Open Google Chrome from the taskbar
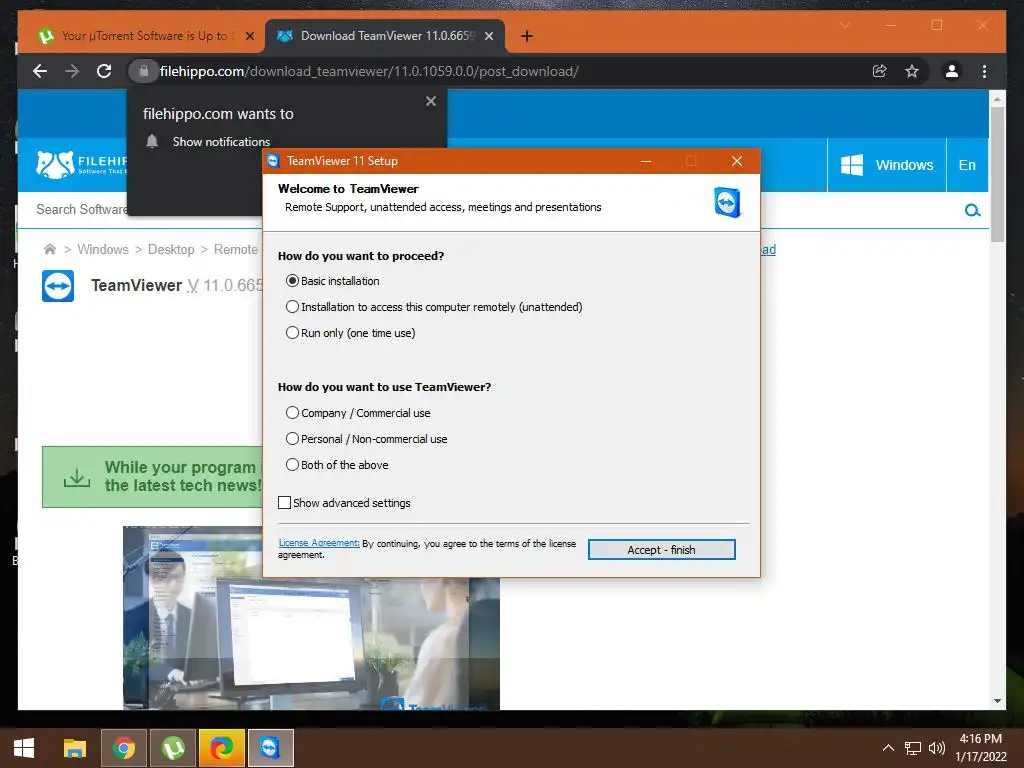The height and width of the screenshot is (768, 1024). (x=123, y=748)
